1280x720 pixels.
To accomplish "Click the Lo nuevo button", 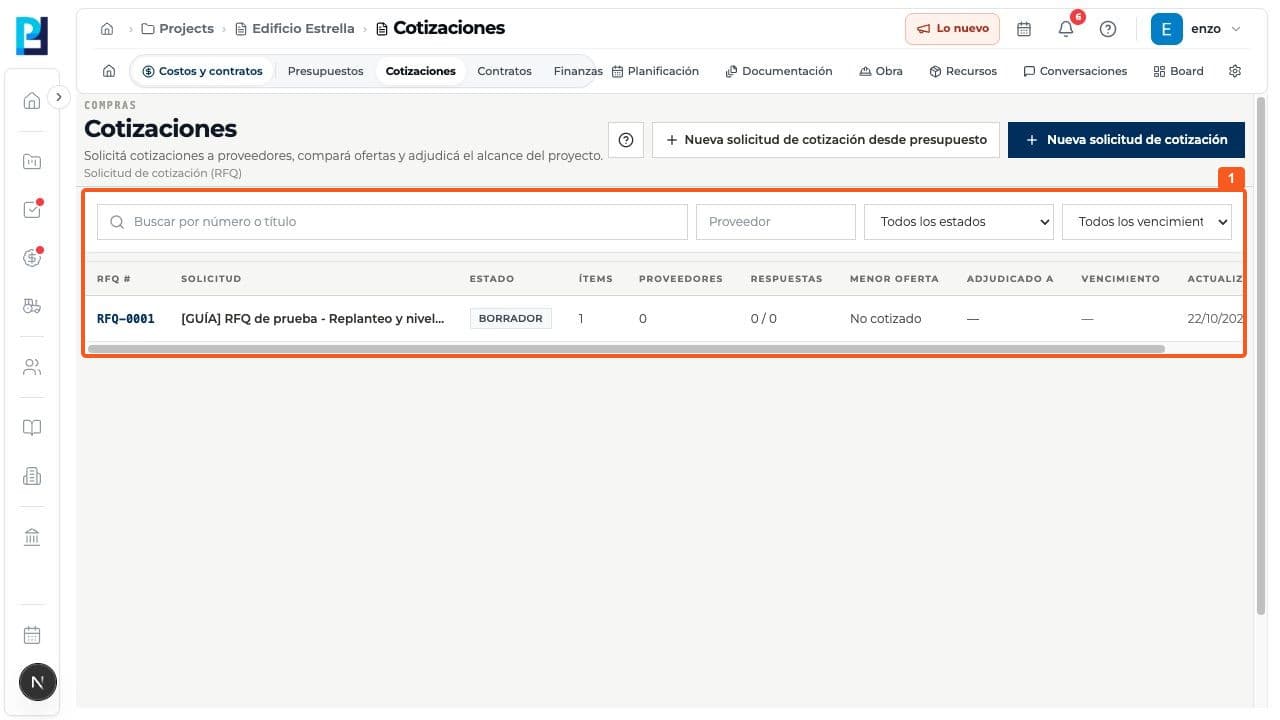I will [x=954, y=29].
